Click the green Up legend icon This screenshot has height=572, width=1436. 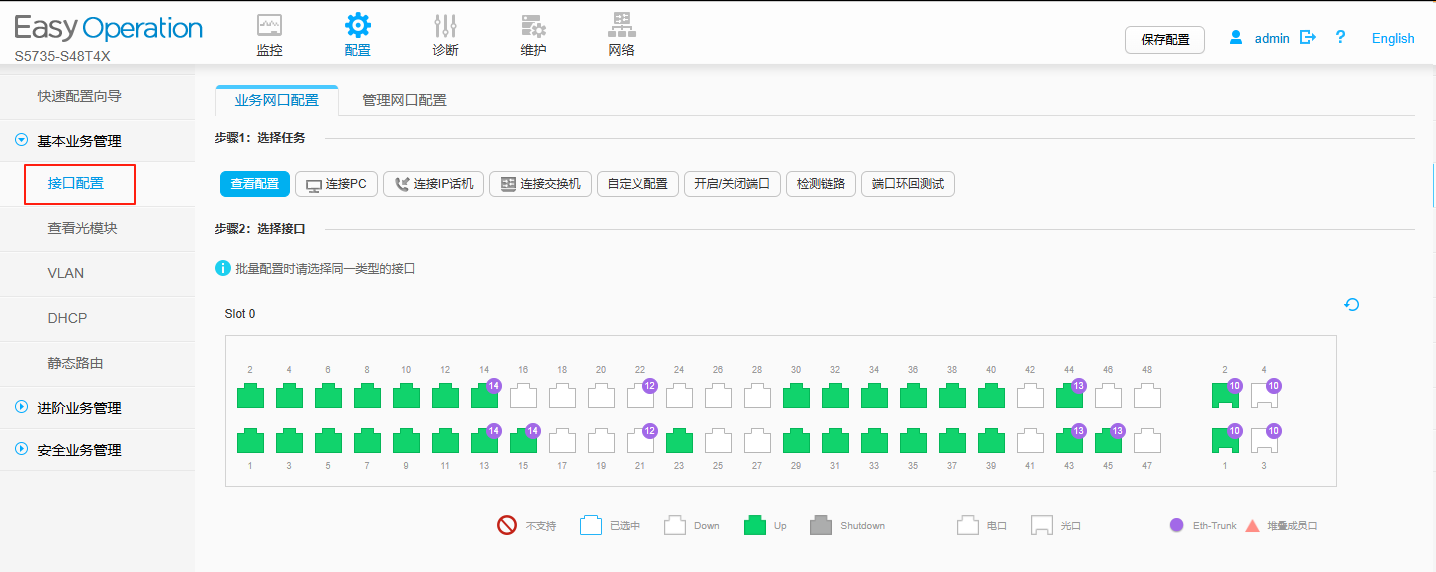755,525
